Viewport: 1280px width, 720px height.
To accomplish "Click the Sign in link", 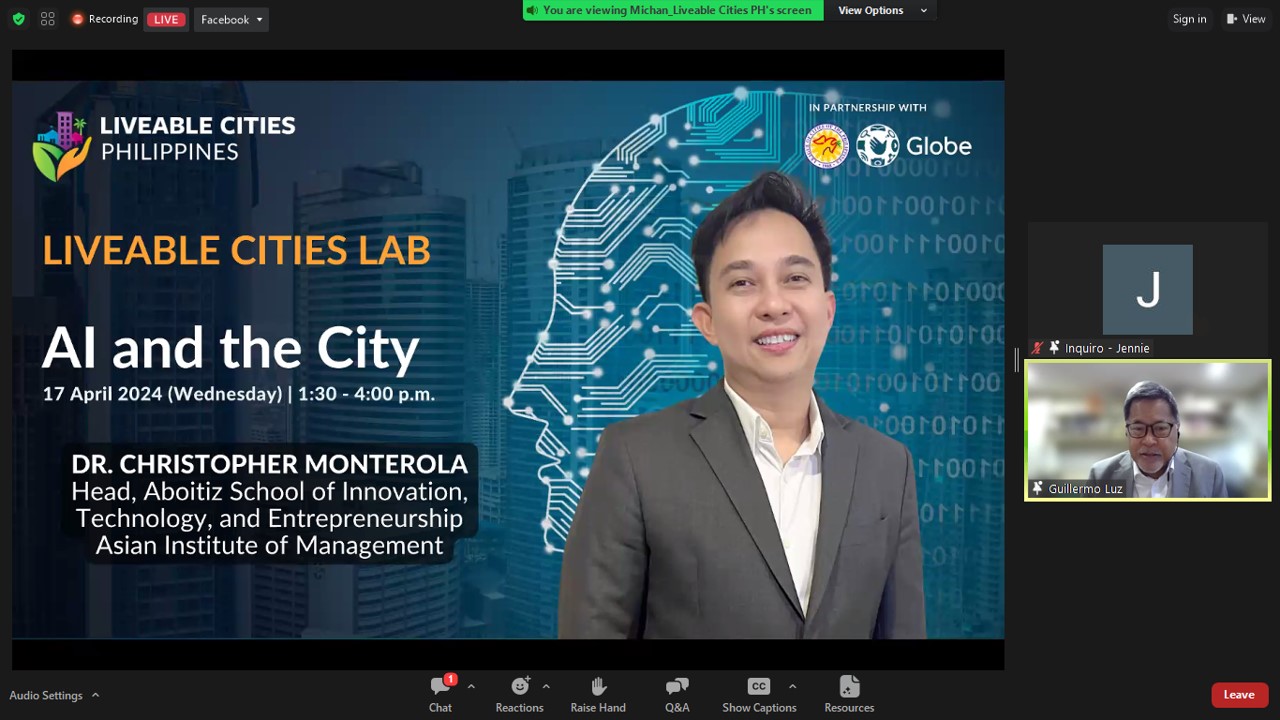I will pos(1189,19).
